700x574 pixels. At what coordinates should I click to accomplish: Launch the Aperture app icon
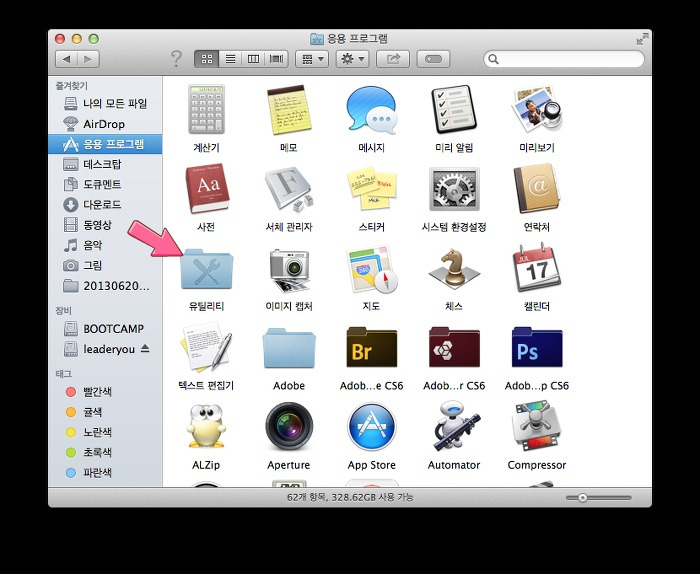[288, 426]
